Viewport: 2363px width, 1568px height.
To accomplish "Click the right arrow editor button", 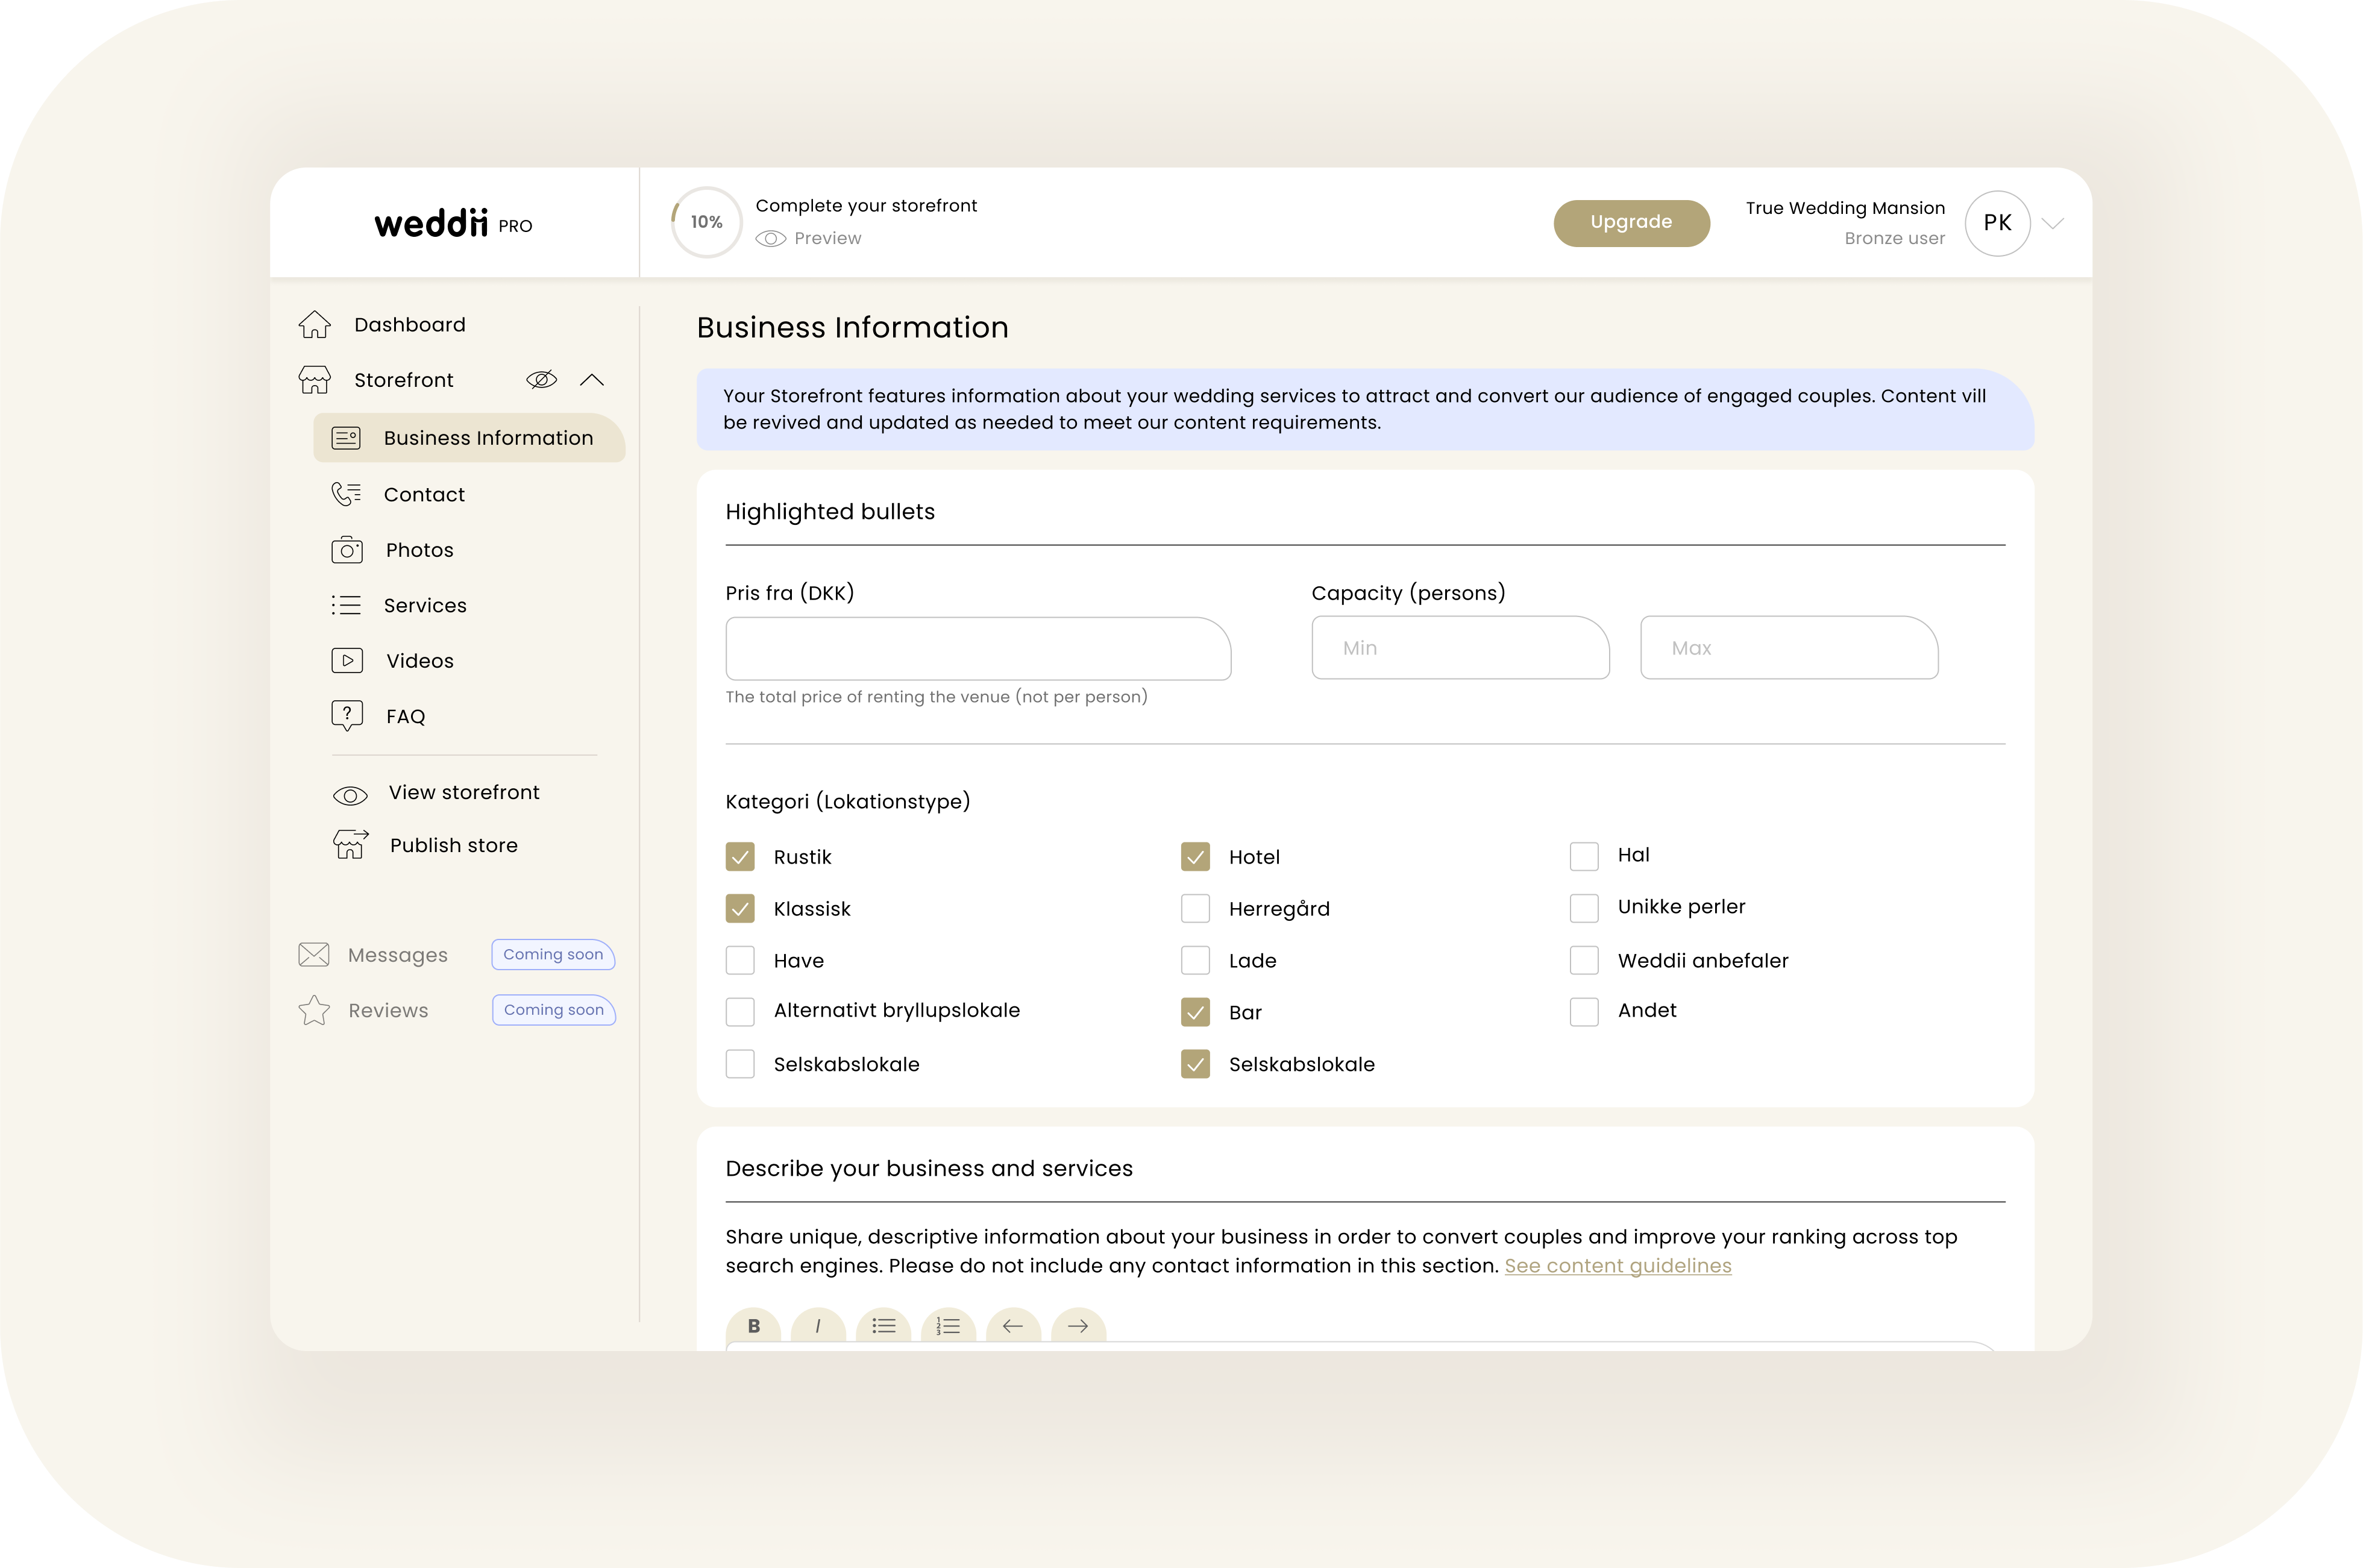I will pos(1077,1326).
